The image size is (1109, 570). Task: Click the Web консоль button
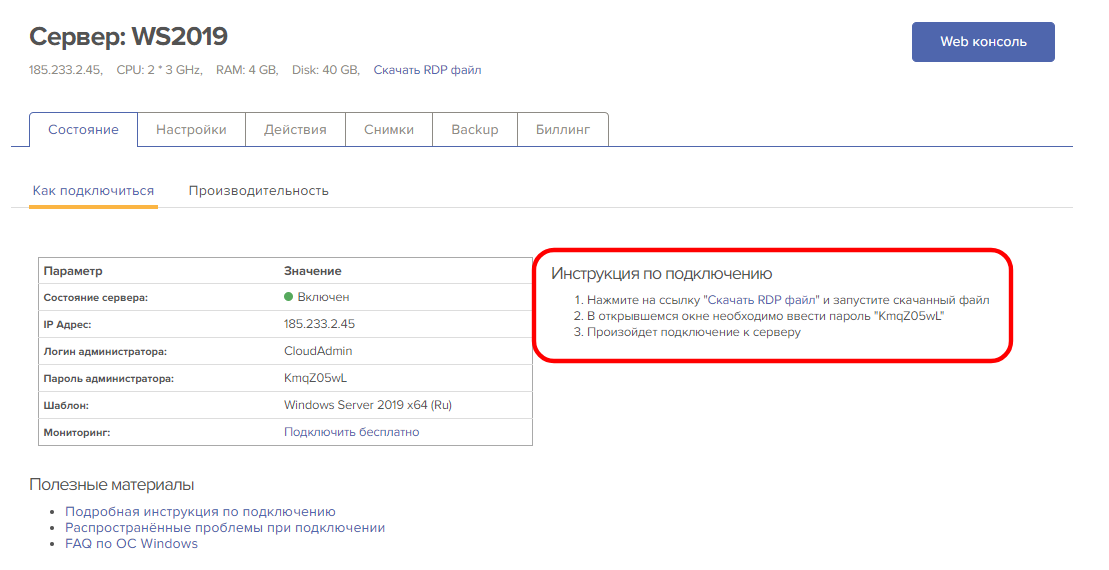982,42
